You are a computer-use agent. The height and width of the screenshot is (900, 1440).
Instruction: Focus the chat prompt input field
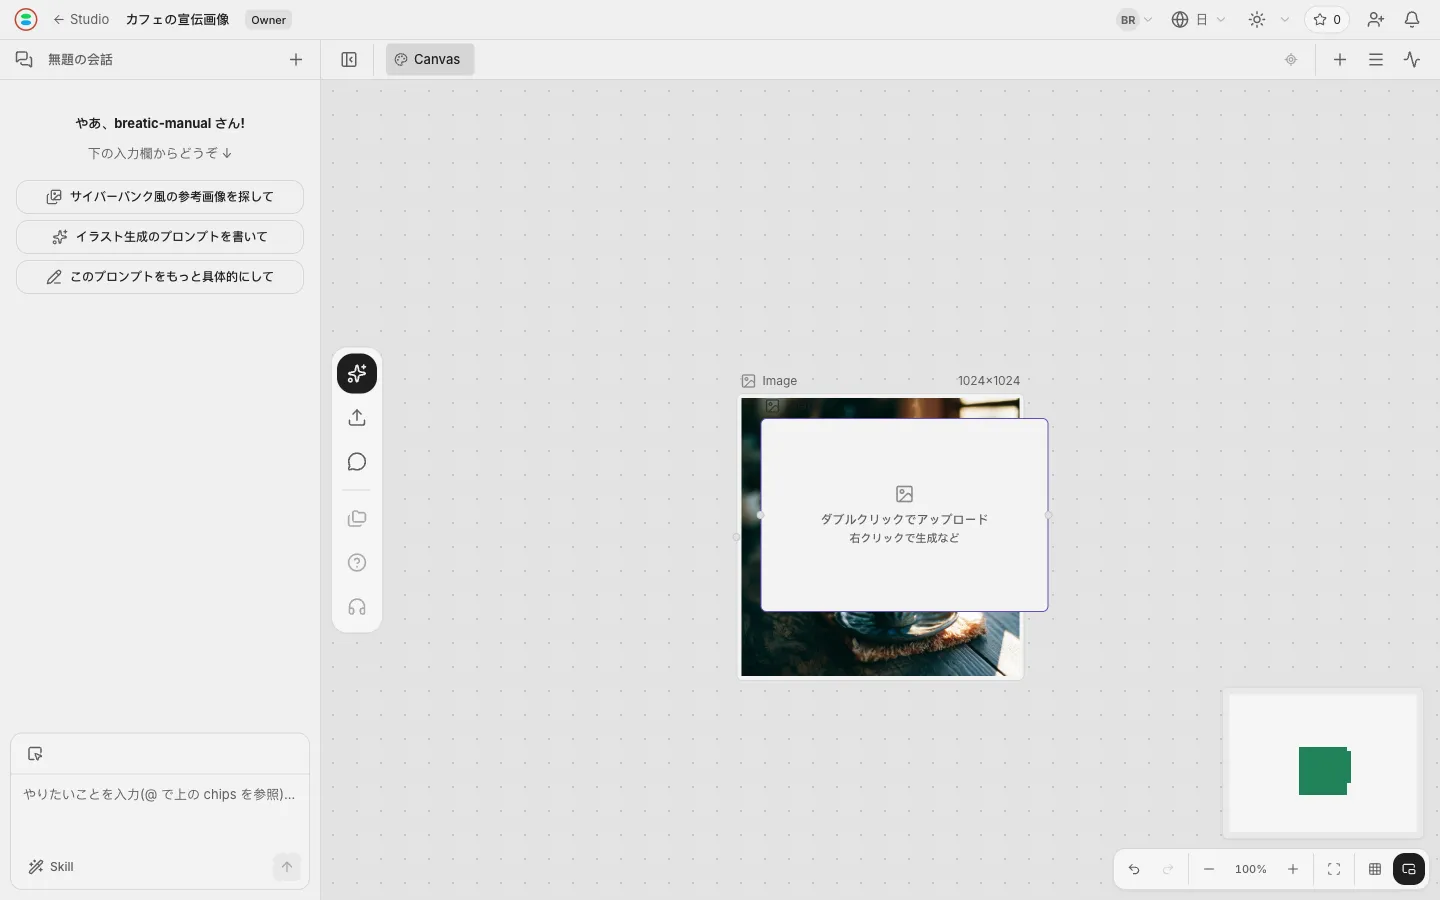pyautogui.click(x=160, y=795)
